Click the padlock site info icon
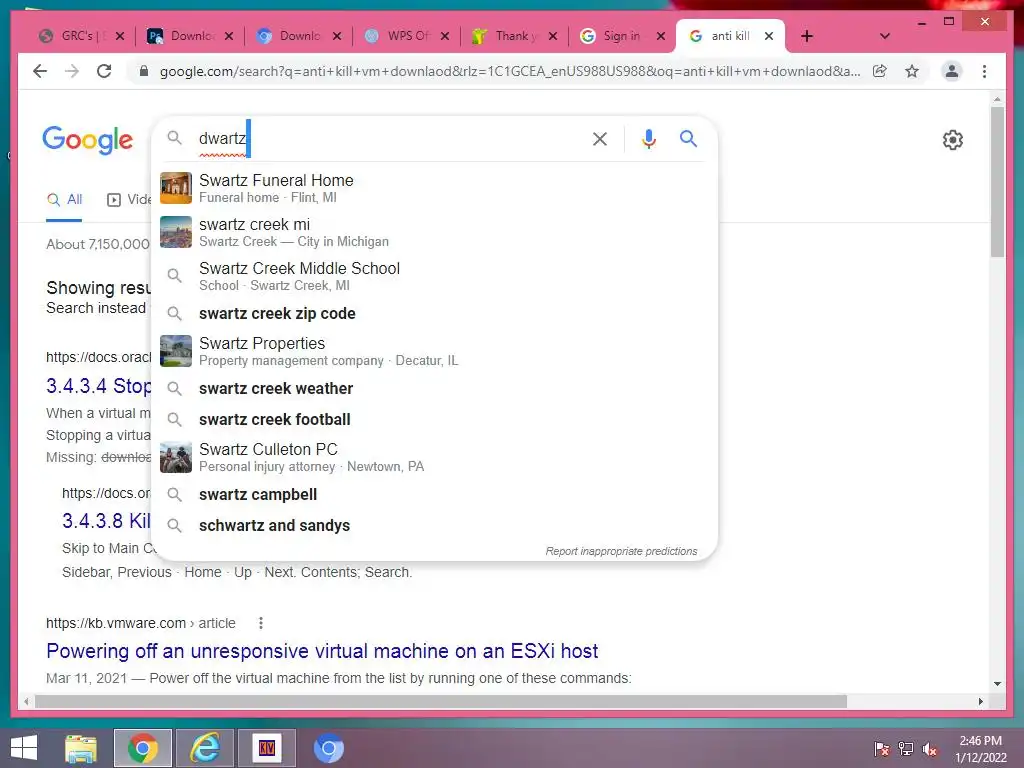Viewport: 1024px width, 768px height. [x=144, y=71]
